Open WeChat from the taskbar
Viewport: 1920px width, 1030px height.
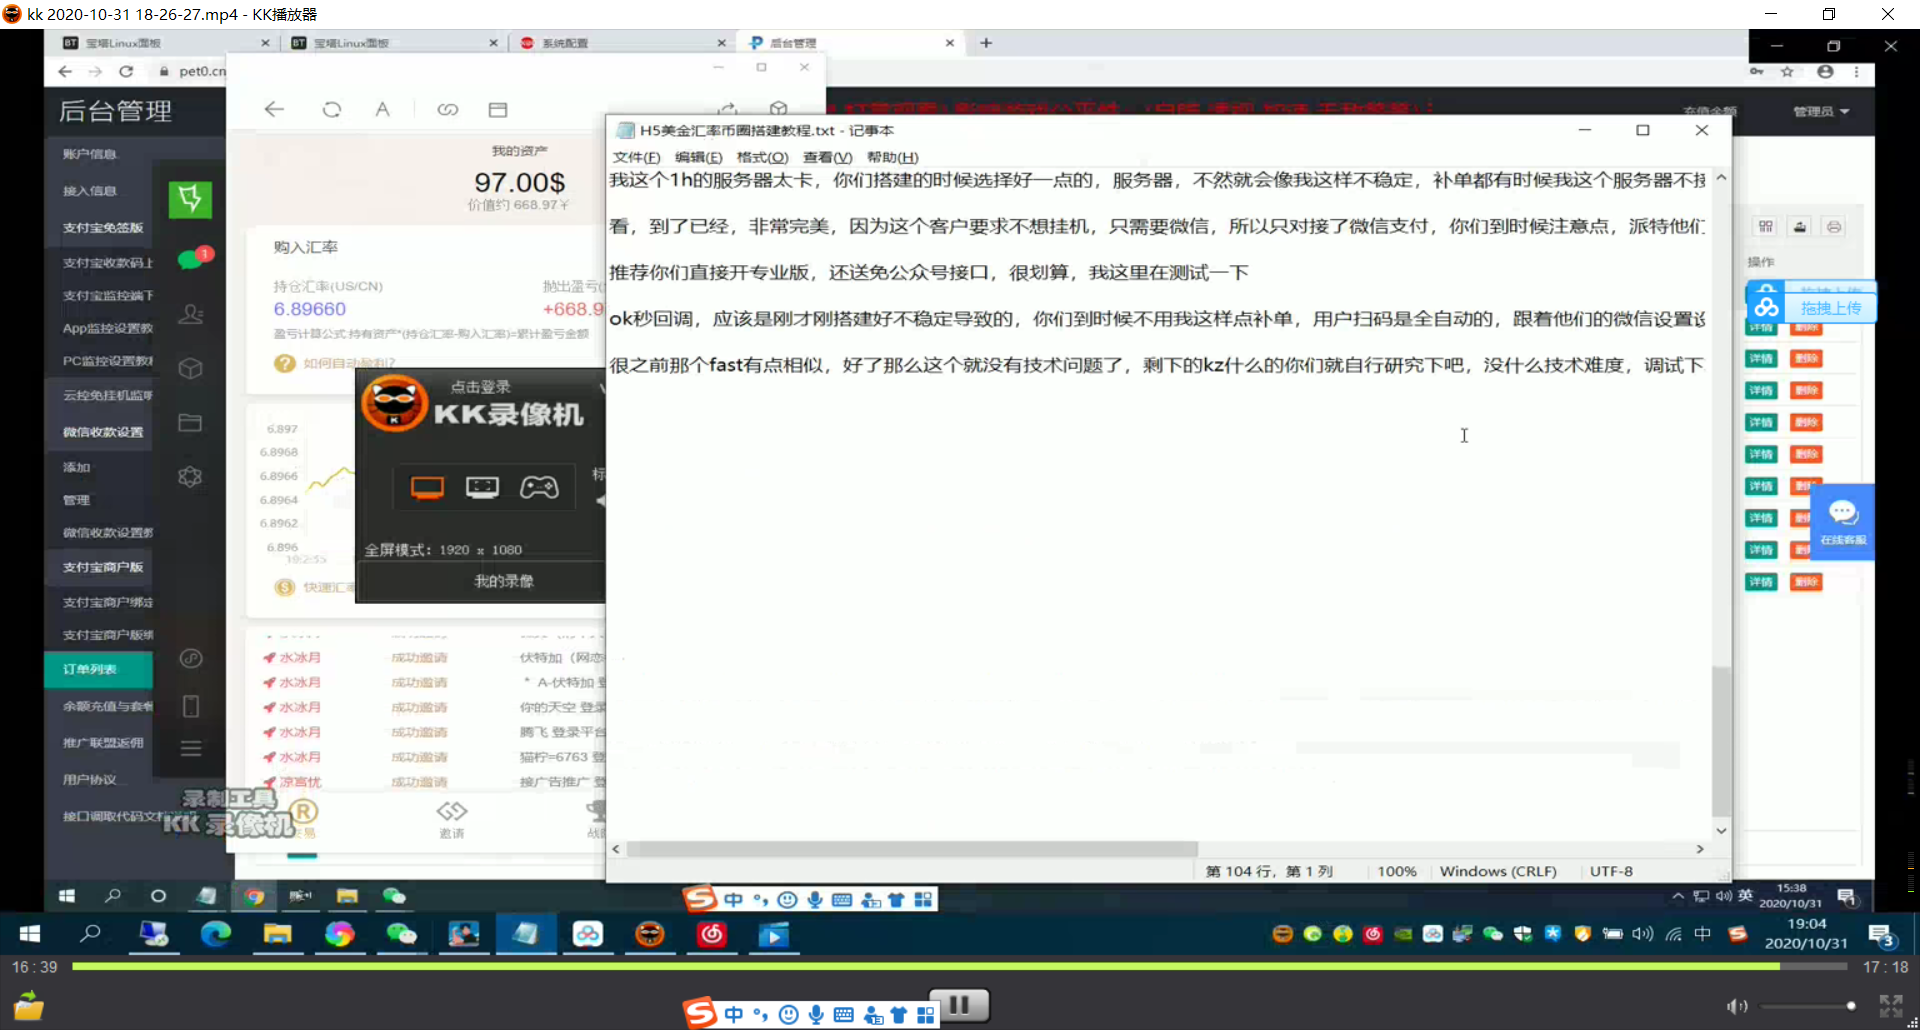pos(401,934)
